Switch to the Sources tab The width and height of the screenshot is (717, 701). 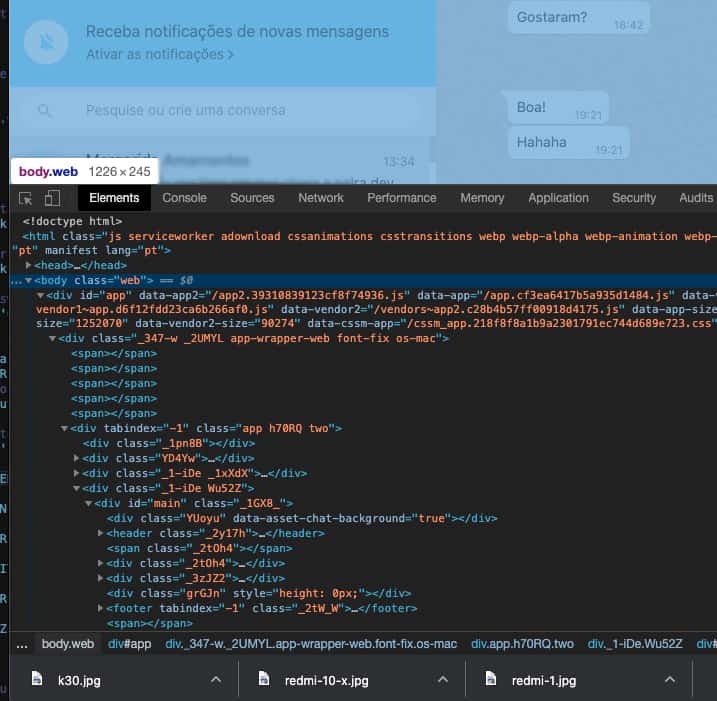click(252, 198)
